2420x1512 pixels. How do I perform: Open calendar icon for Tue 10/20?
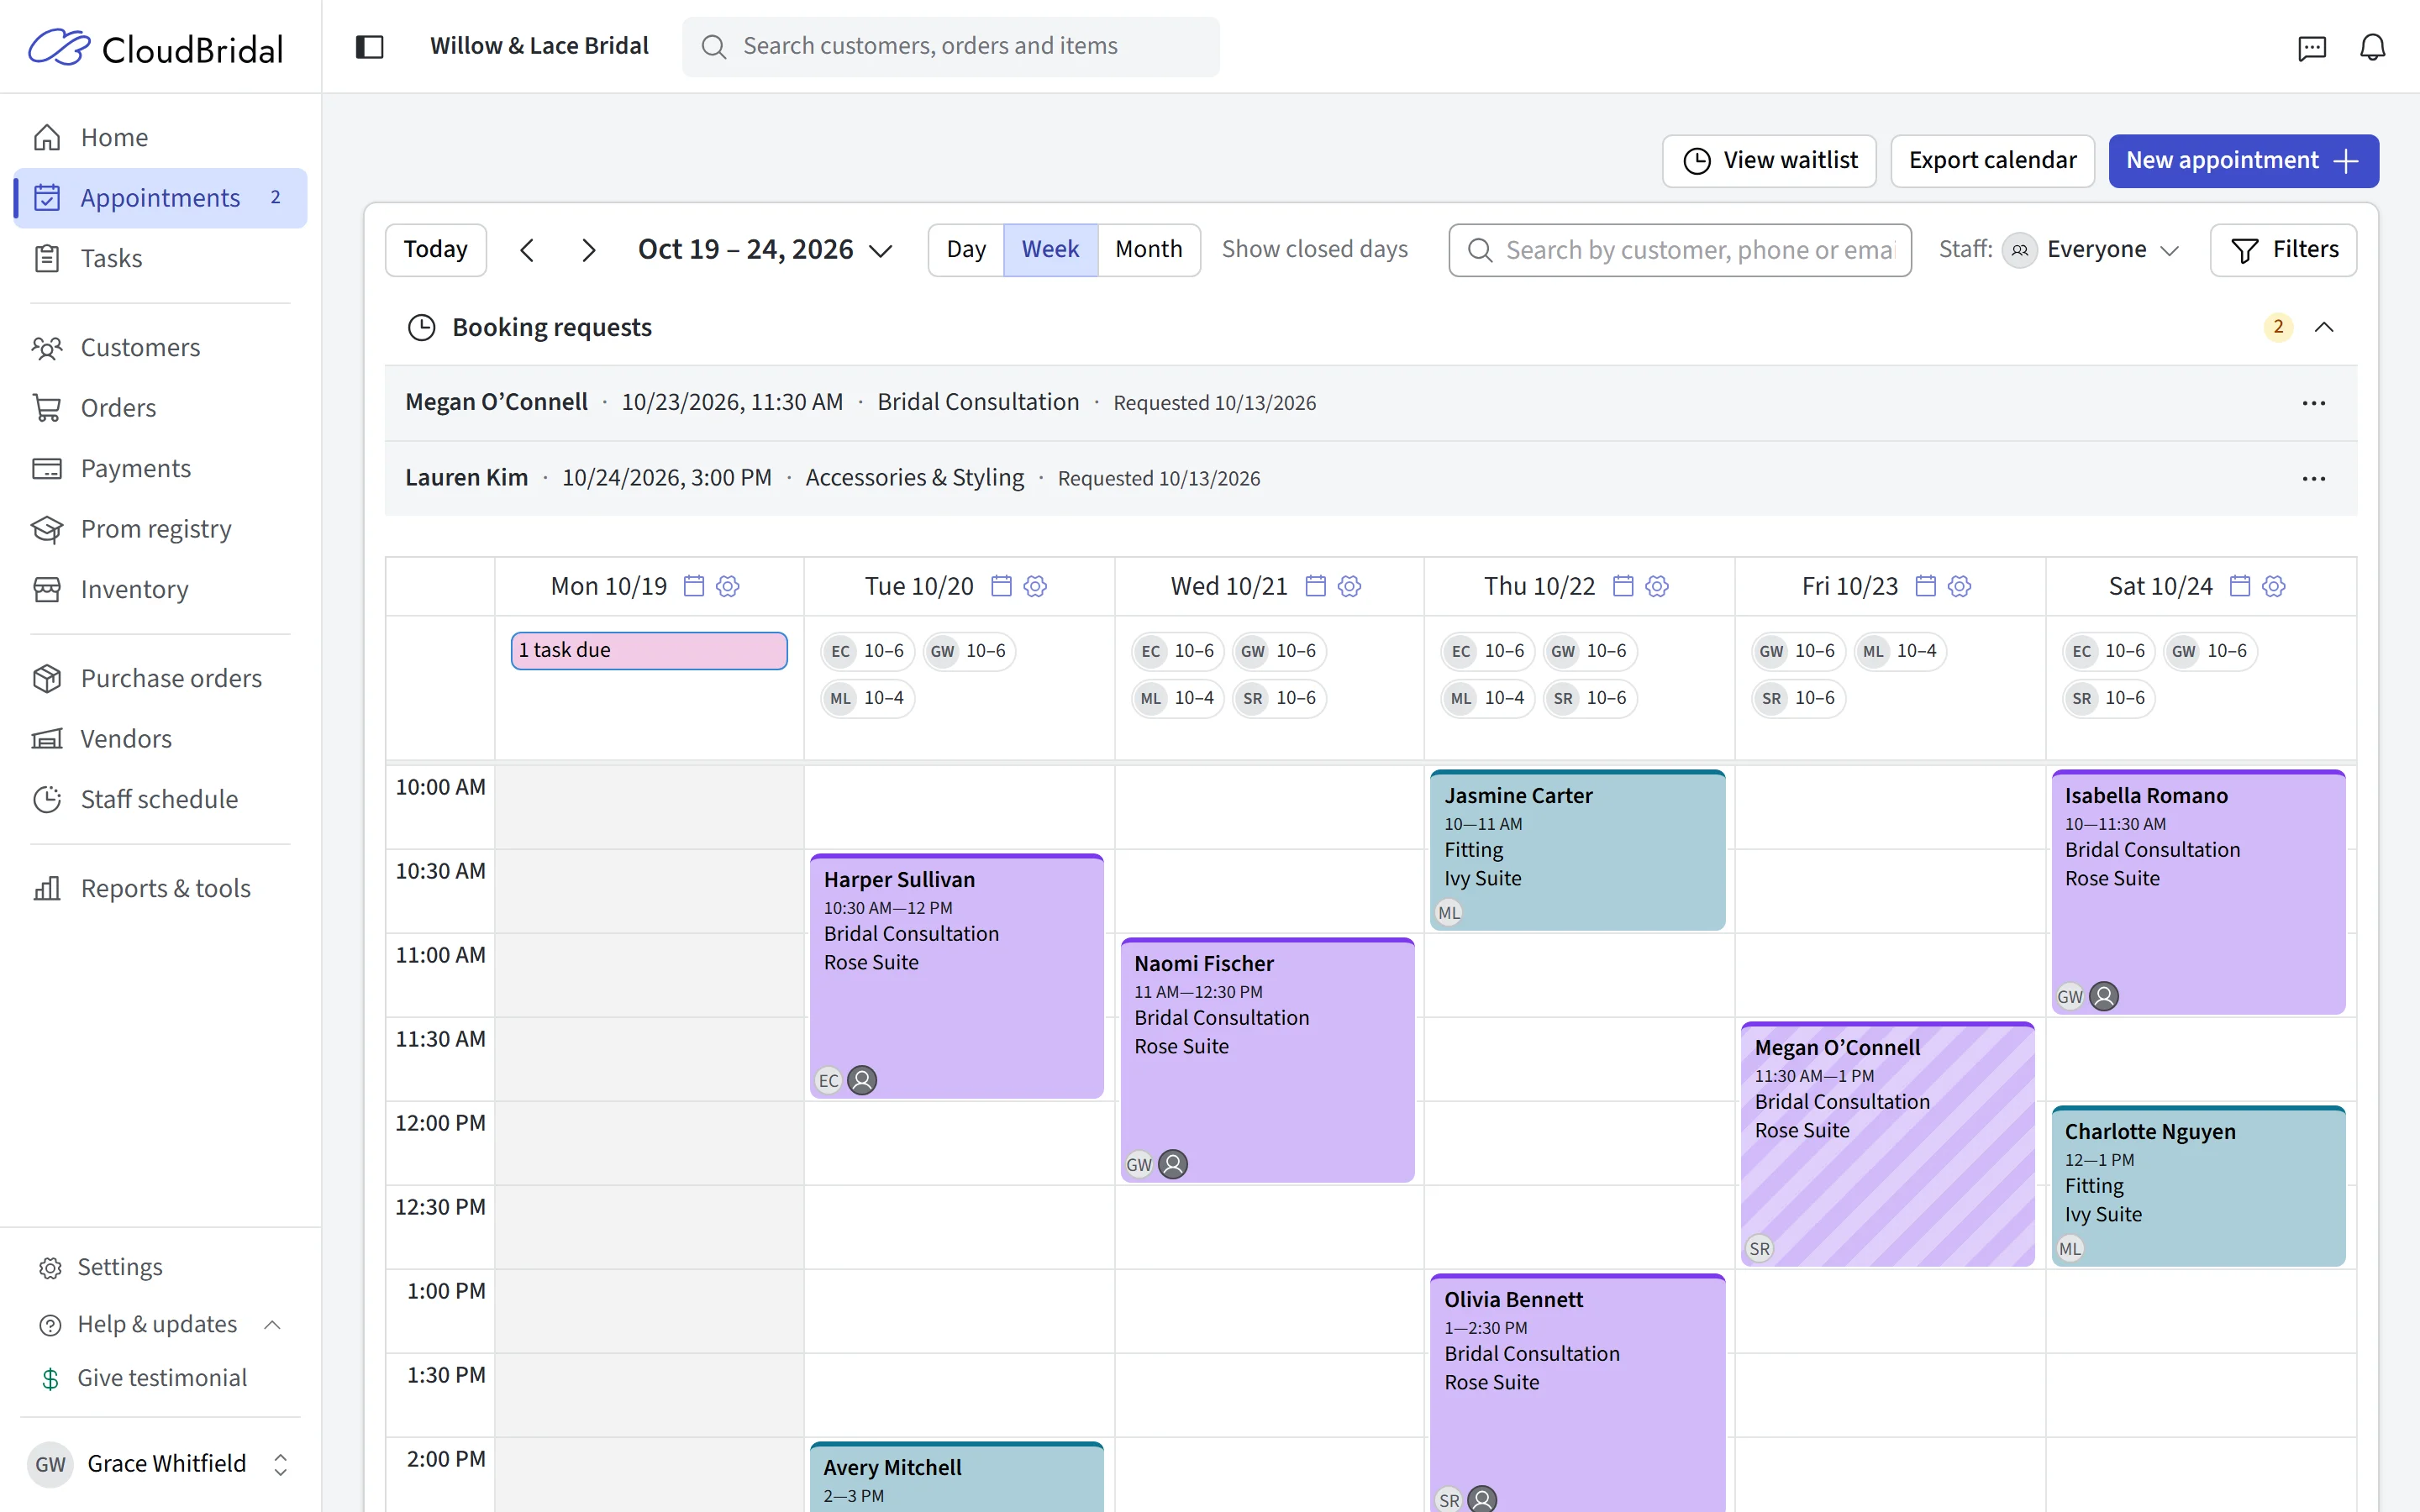(x=1001, y=586)
